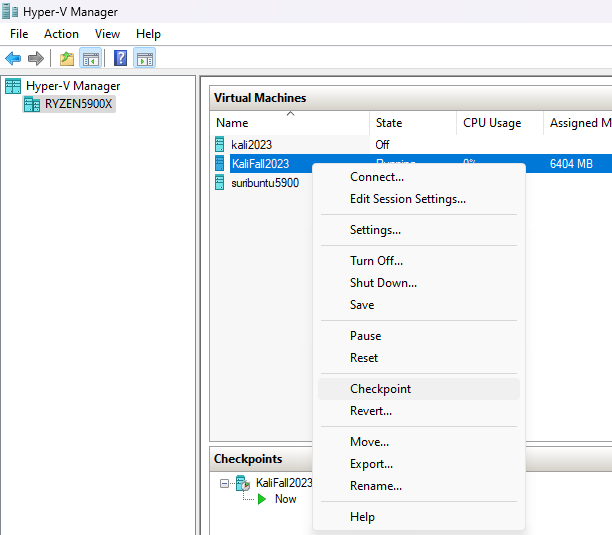Click the 6404 MB memory value
This screenshot has width=612, height=535.
point(571,164)
